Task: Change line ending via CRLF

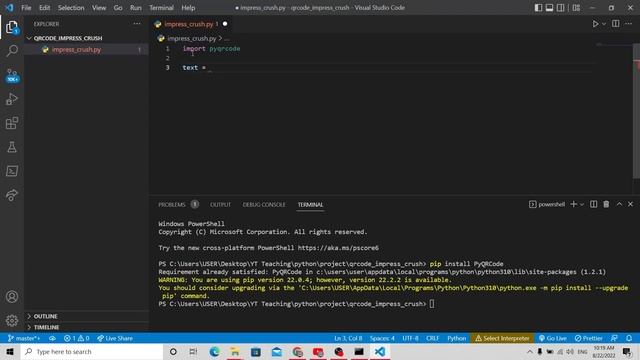Action: (x=432, y=338)
